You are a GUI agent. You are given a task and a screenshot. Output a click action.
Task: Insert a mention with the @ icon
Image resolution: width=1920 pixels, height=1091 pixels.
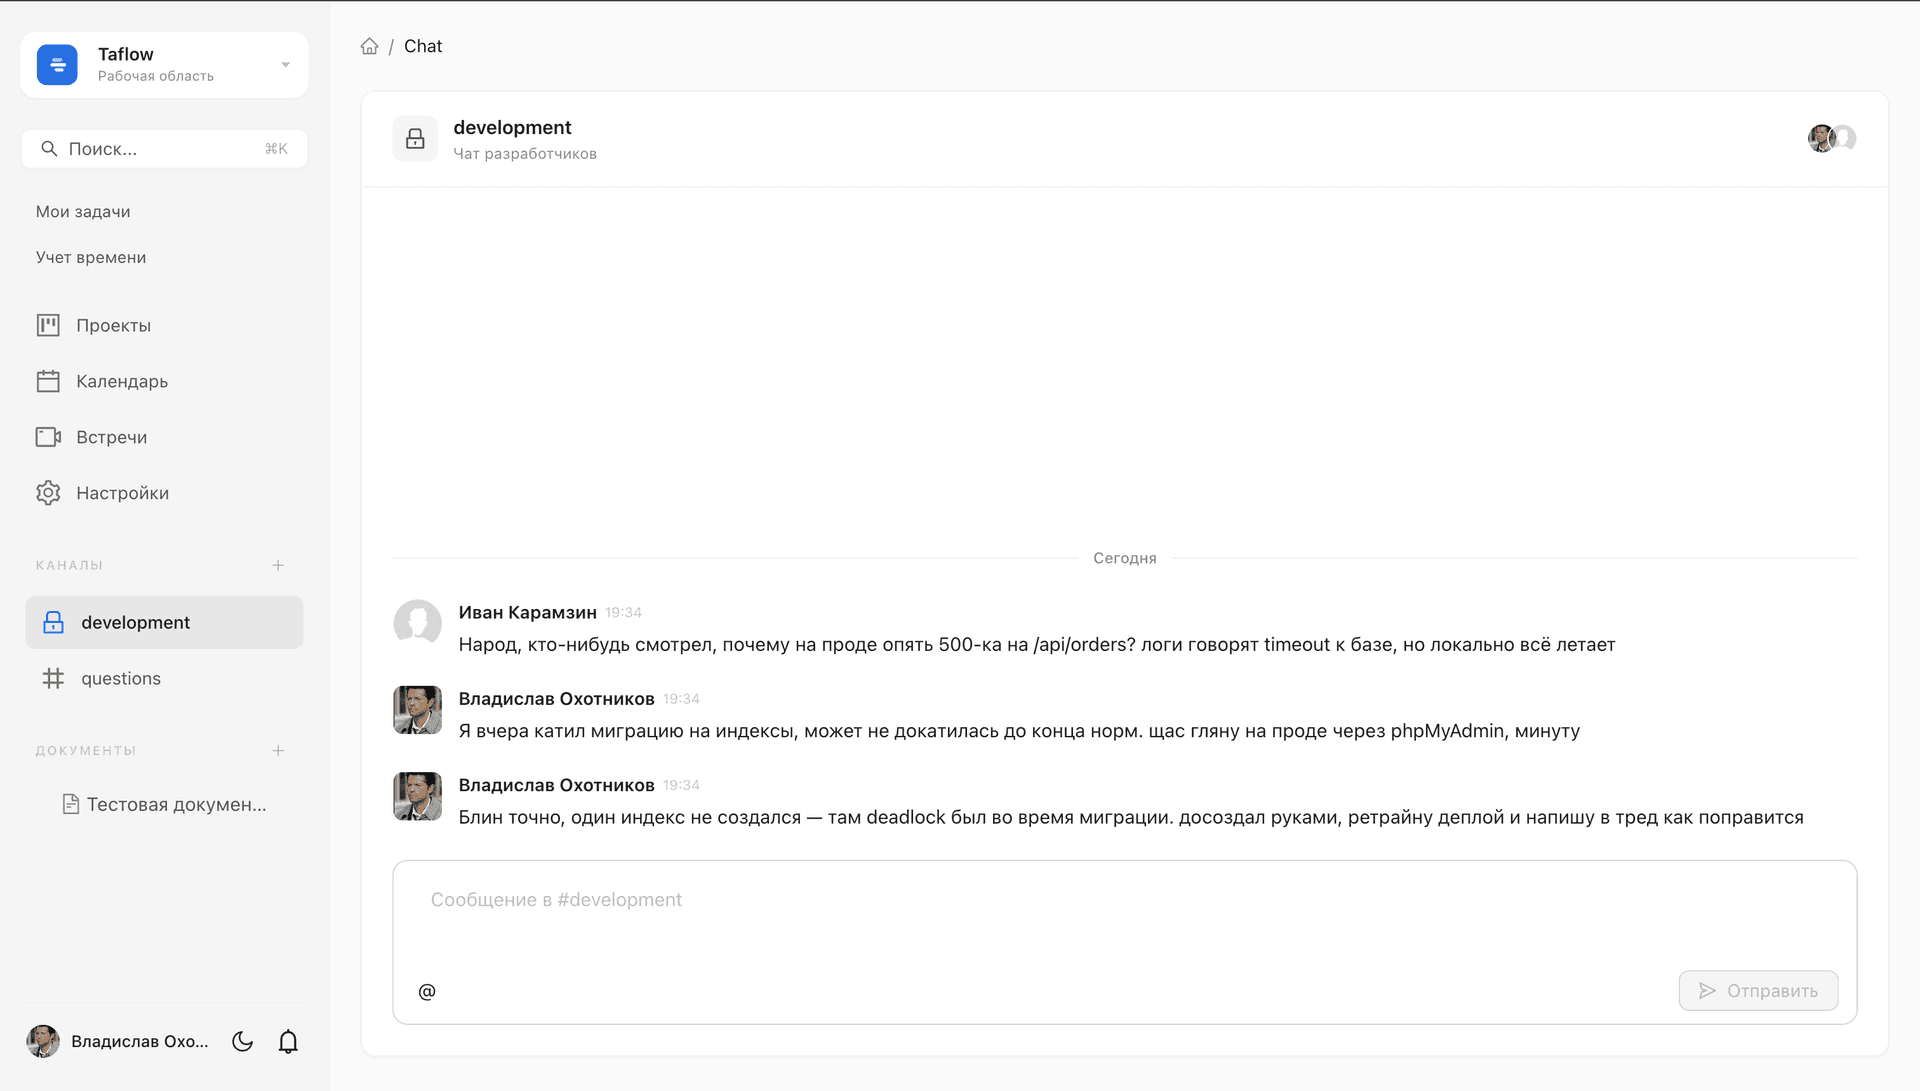[427, 991]
